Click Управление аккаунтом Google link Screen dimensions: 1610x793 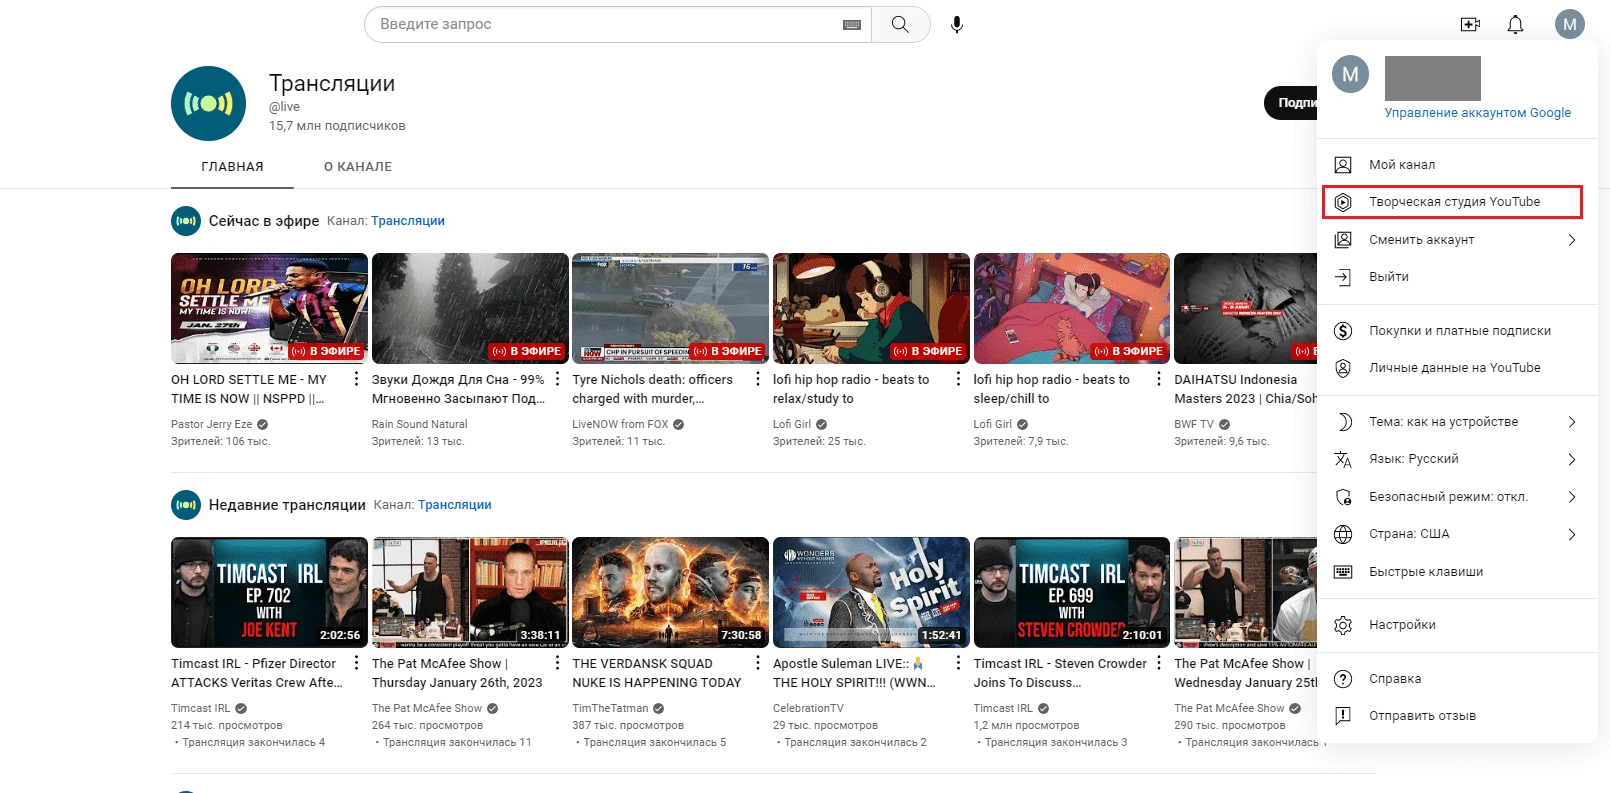point(1477,113)
